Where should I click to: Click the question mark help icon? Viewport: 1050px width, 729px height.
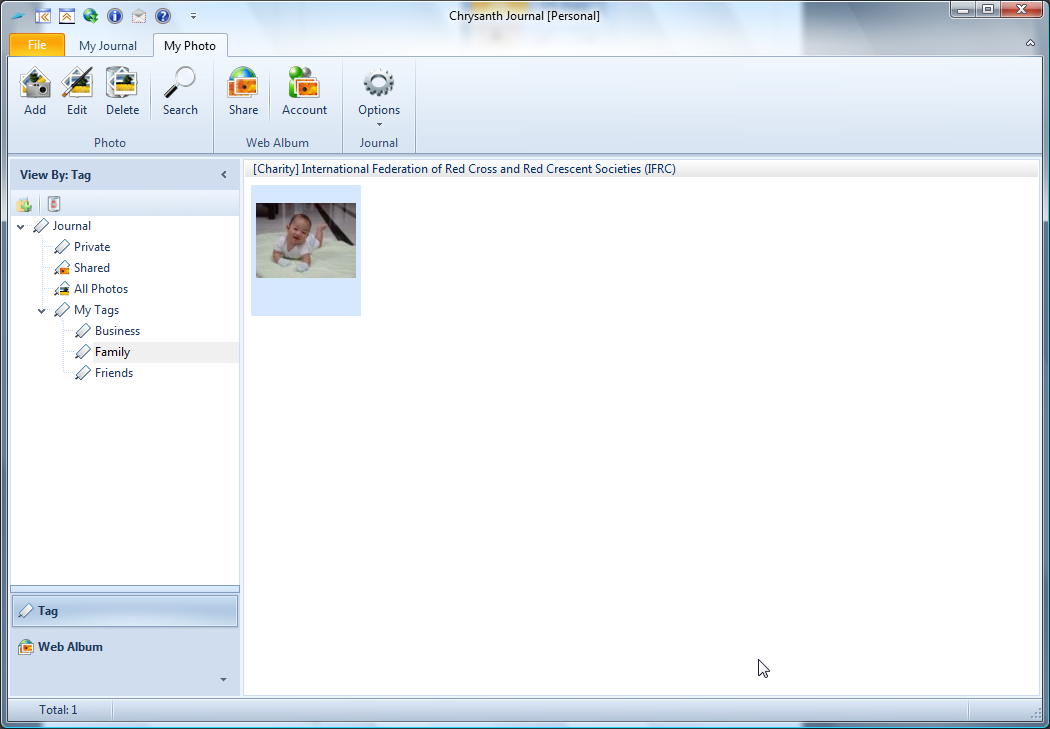click(x=163, y=16)
